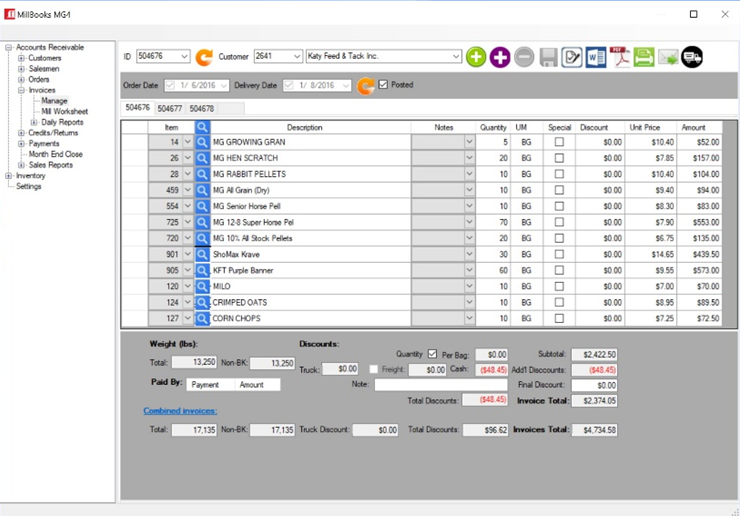The height and width of the screenshot is (516, 740).
Task: Click search icon for CRIMPED OATS row
Action: 202,303
